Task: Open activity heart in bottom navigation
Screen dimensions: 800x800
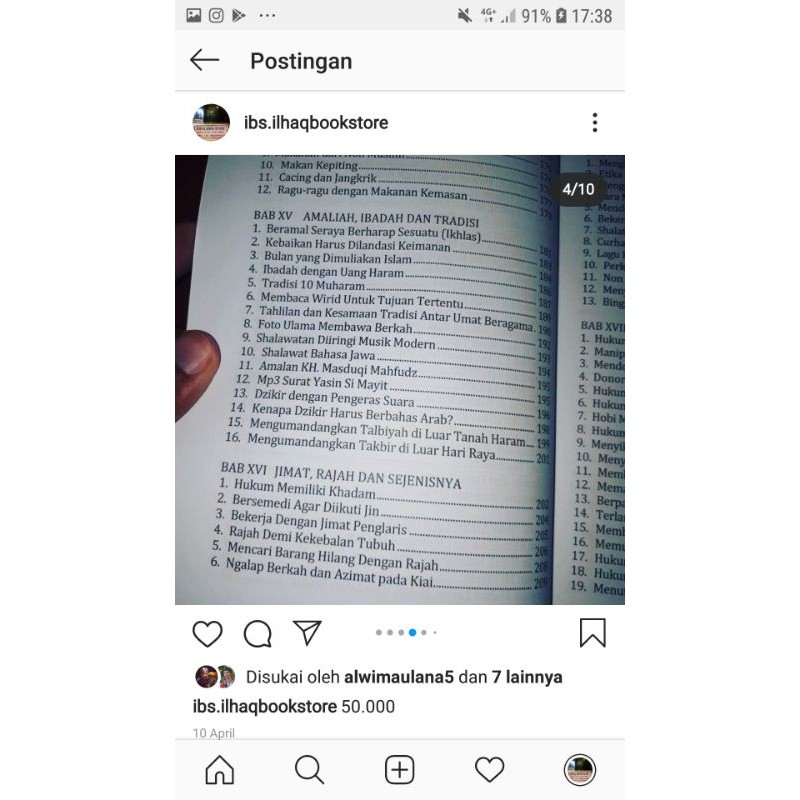Action: (489, 769)
